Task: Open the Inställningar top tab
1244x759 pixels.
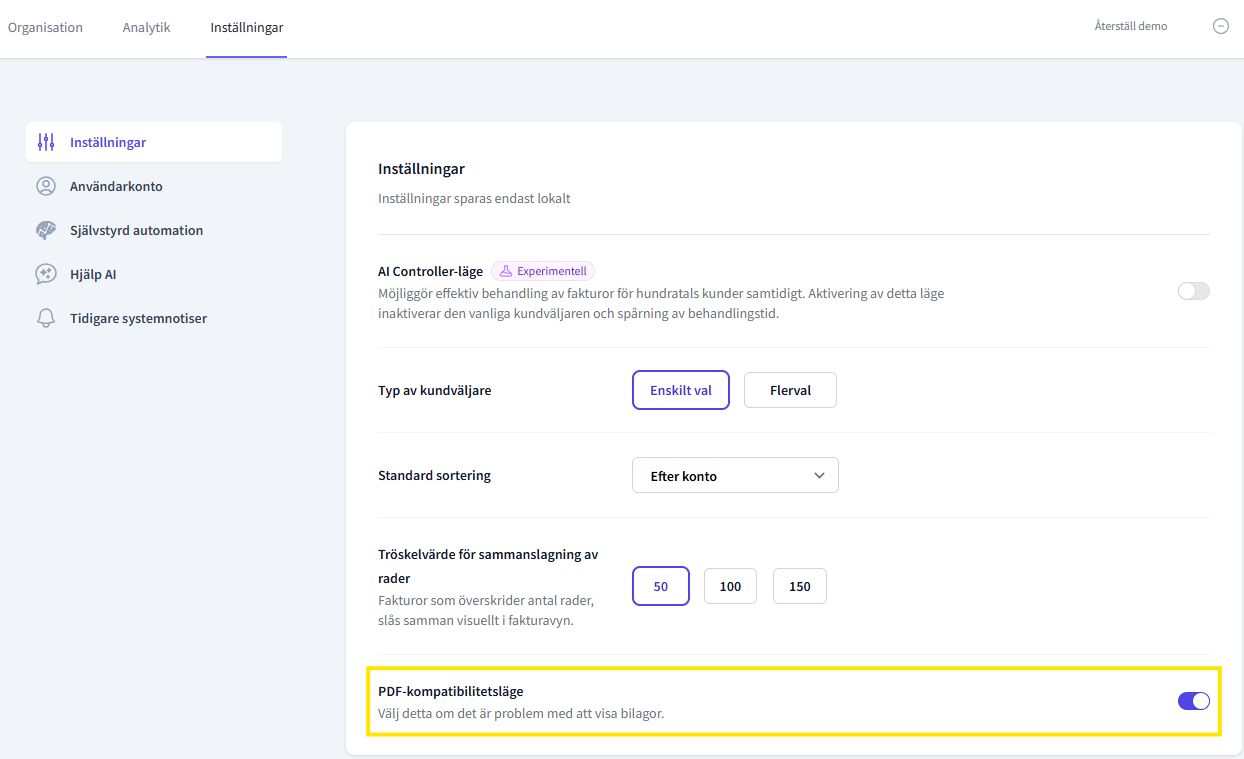Action: pyautogui.click(x=246, y=27)
